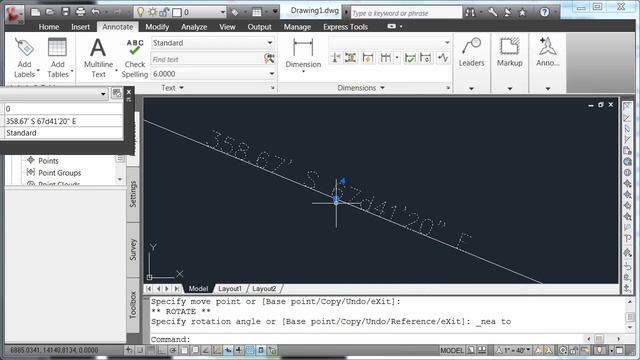Click the Add Labels button
This screenshot has width=640, height=360.
(x=24, y=58)
